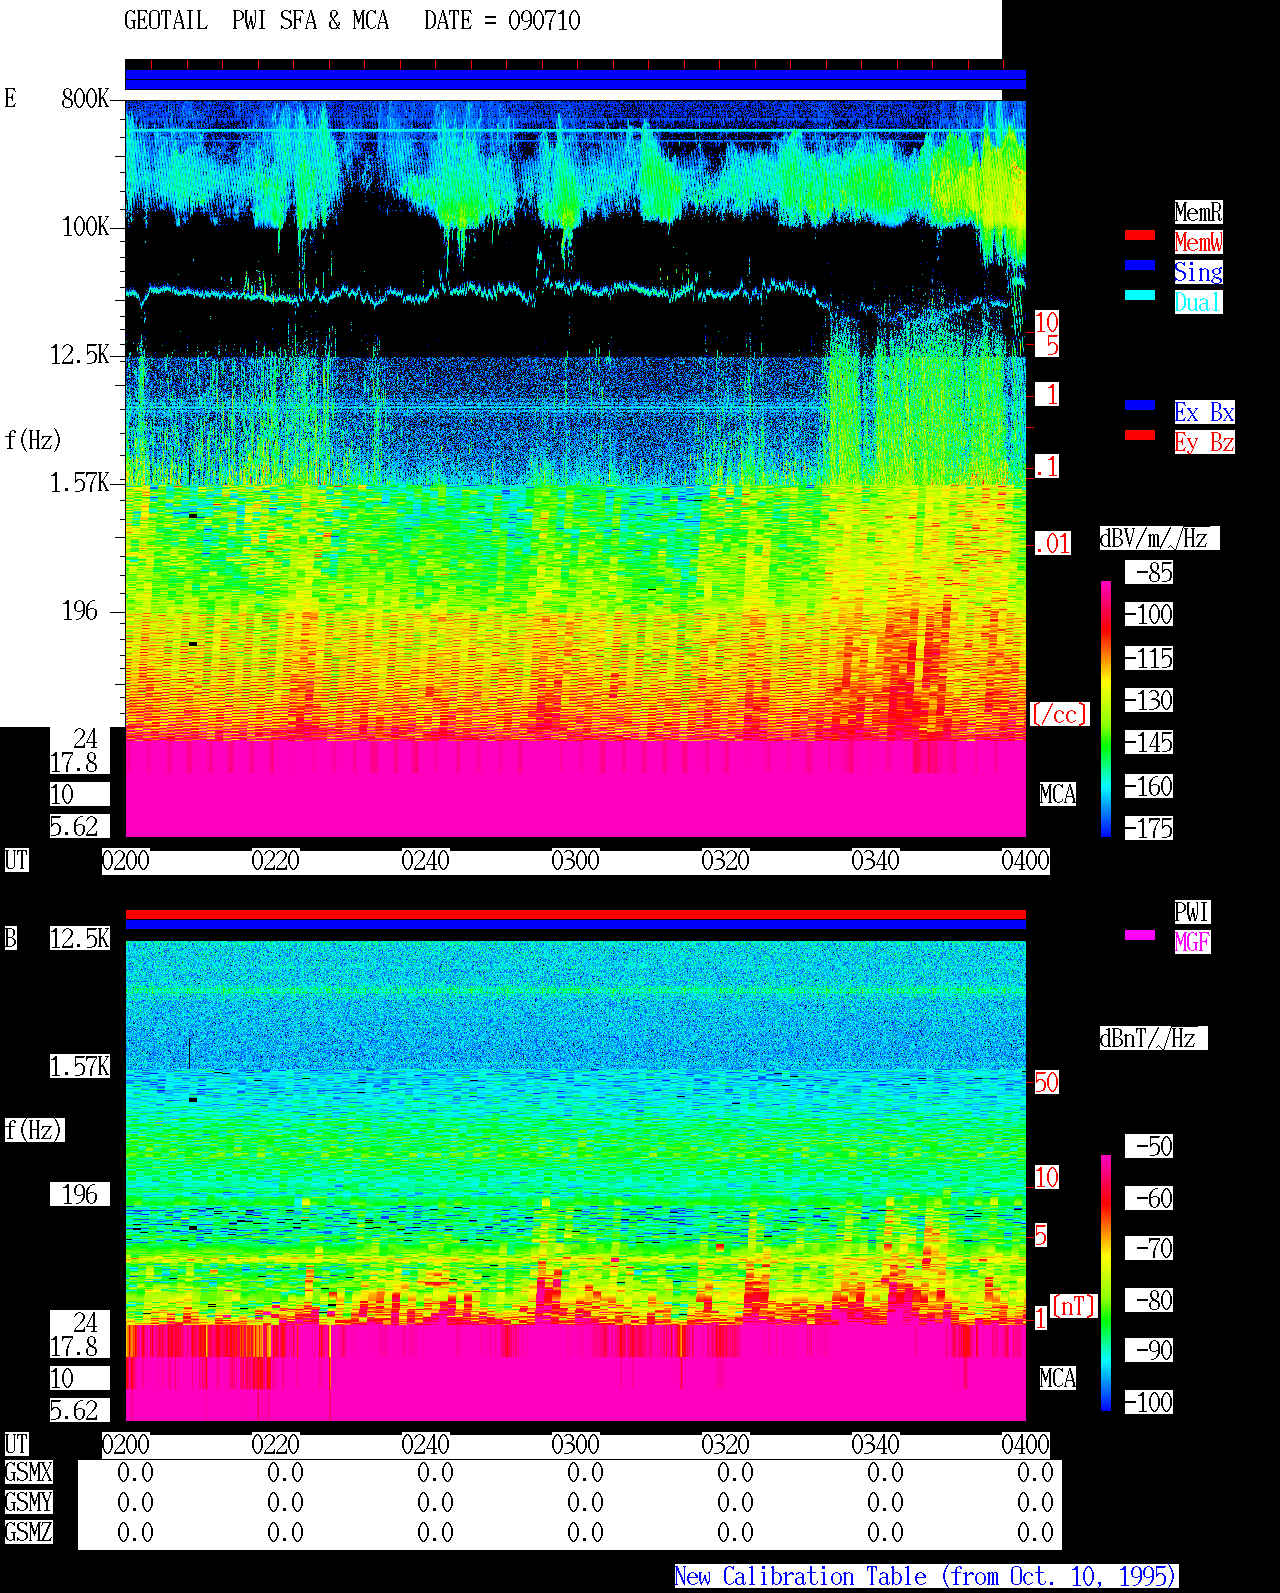Viewport: 1280px width, 1593px height.
Task: Select the MemR legend label
Action: pos(1198,212)
